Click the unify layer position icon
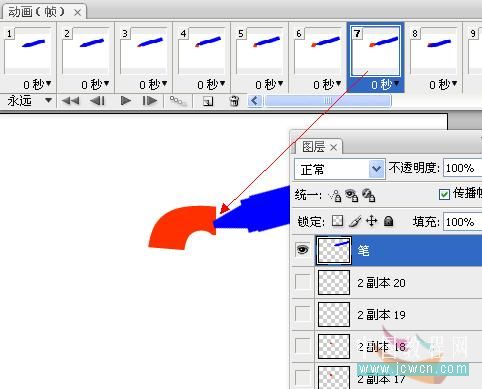 [x=335, y=196]
